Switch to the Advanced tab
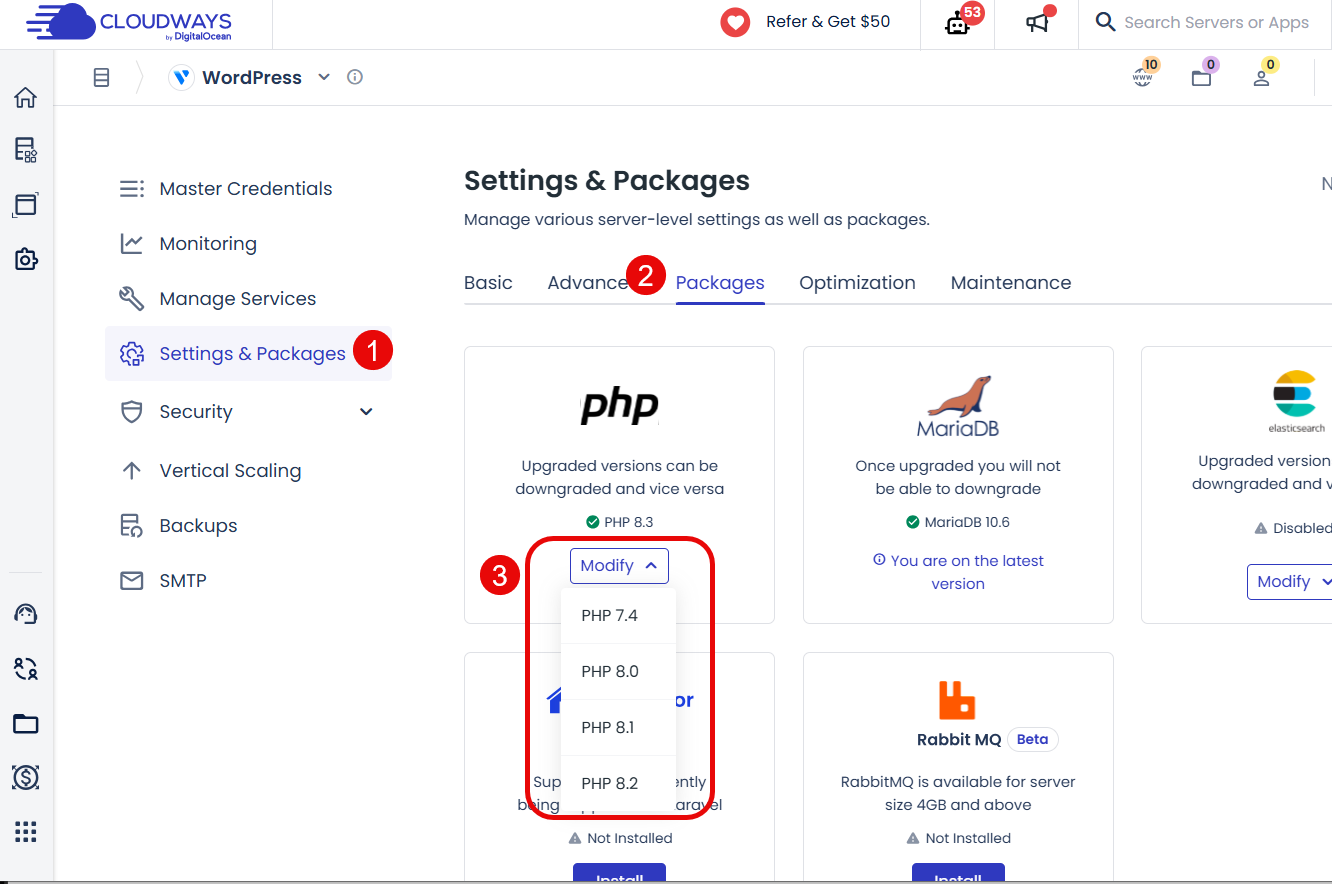This screenshot has width=1332, height=884. pyautogui.click(x=588, y=282)
